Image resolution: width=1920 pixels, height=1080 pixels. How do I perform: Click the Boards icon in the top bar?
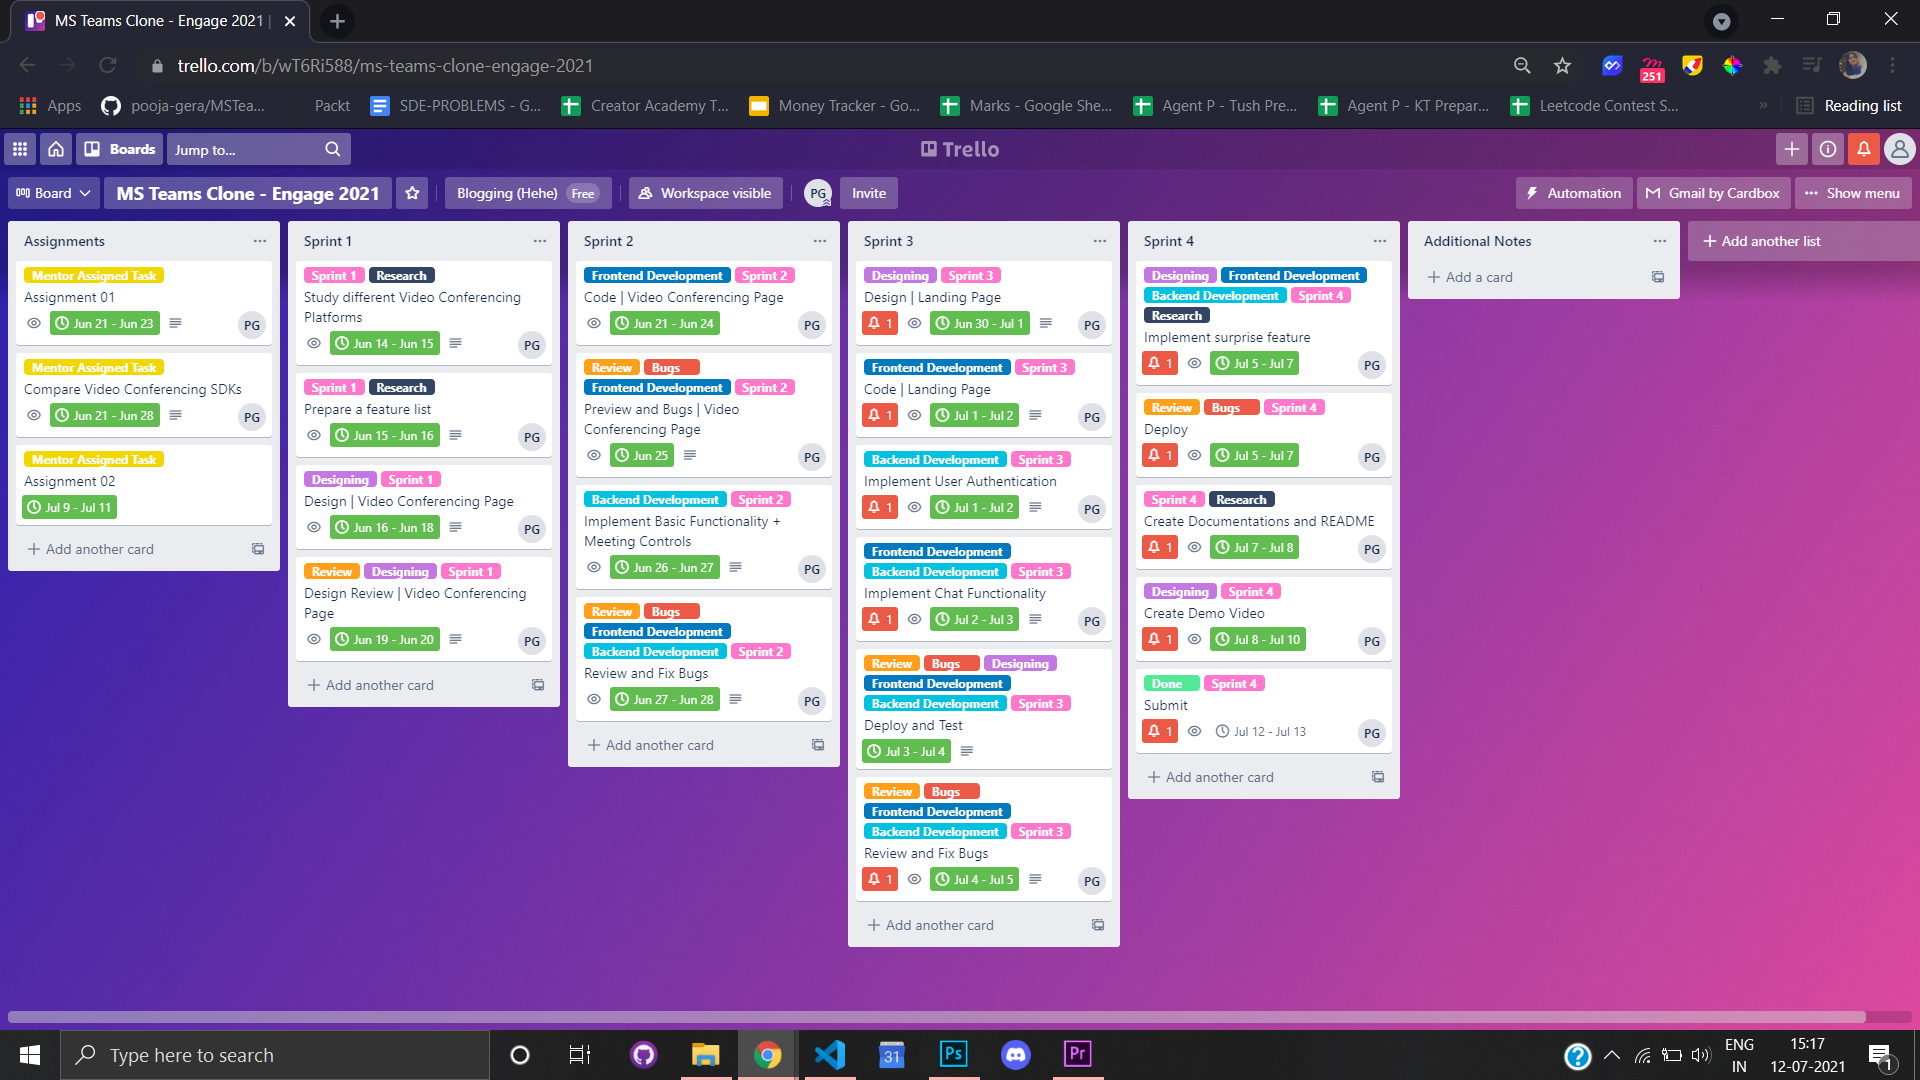click(x=119, y=149)
